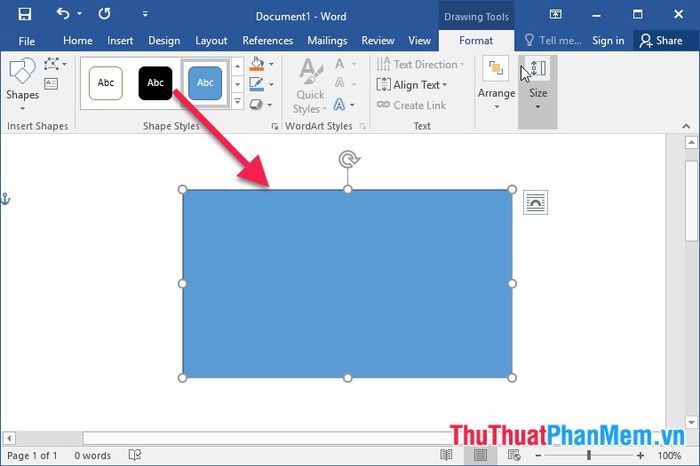700x466 pixels.
Task: Open Text Direction options
Action: [420, 65]
